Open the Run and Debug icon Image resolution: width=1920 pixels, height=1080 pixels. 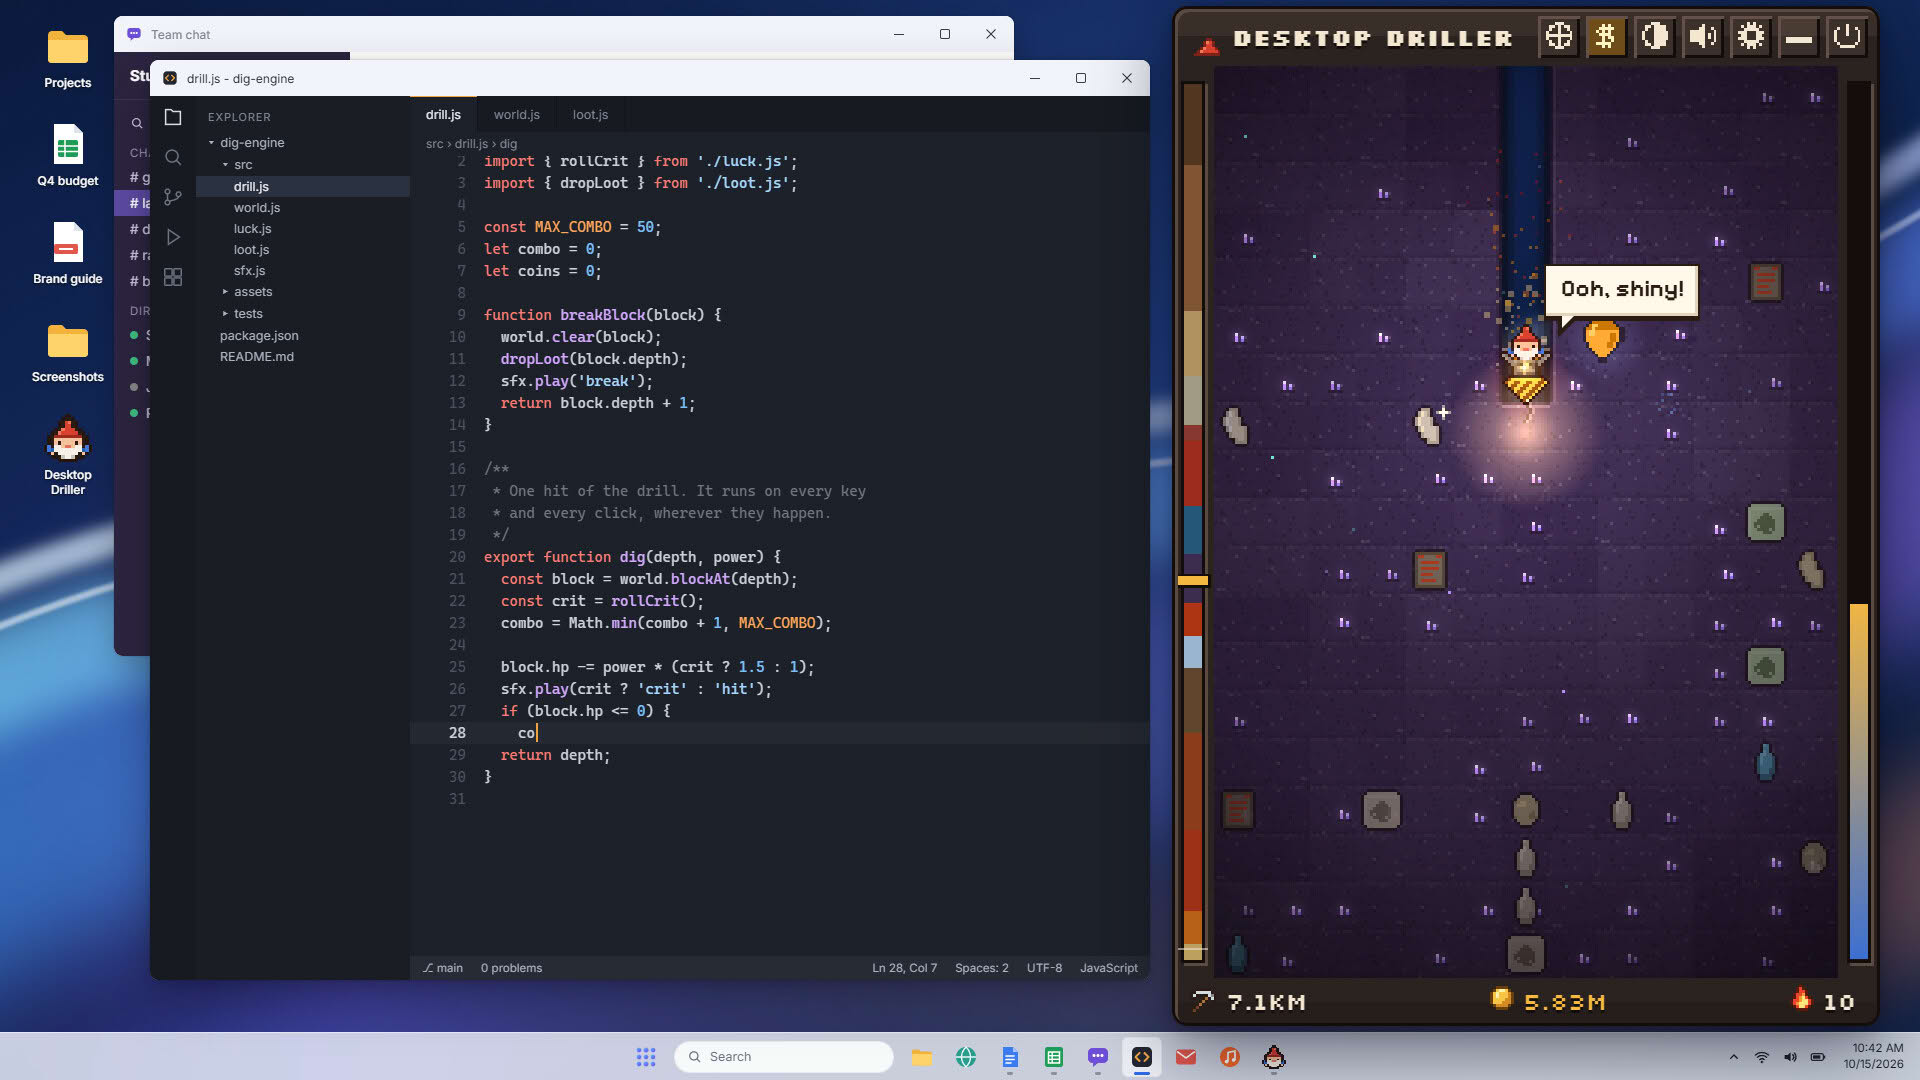click(173, 237)
